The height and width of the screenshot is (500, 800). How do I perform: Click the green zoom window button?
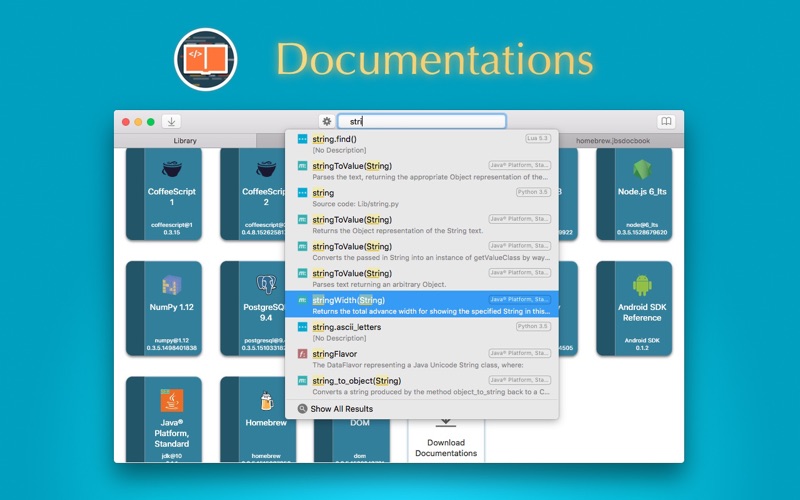151,122
